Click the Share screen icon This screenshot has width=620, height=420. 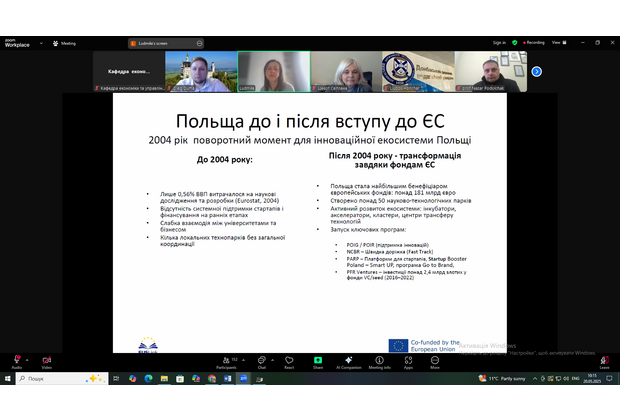point(318,360)
